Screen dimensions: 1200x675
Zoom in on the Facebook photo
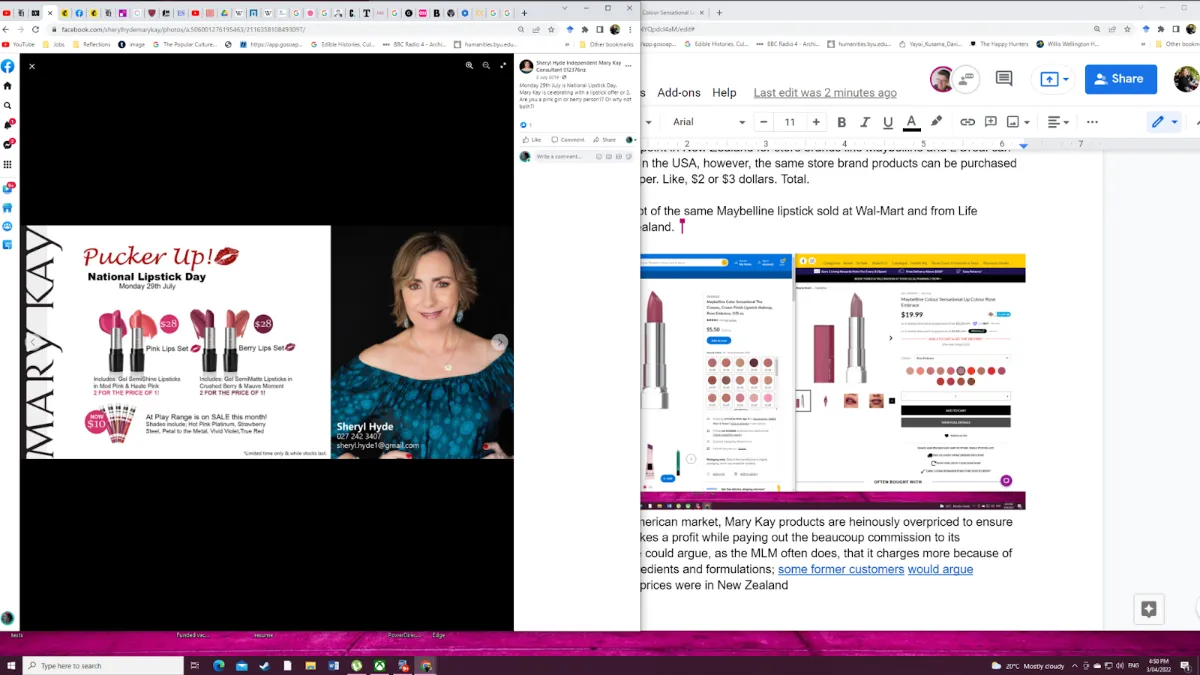pos(469,65)
